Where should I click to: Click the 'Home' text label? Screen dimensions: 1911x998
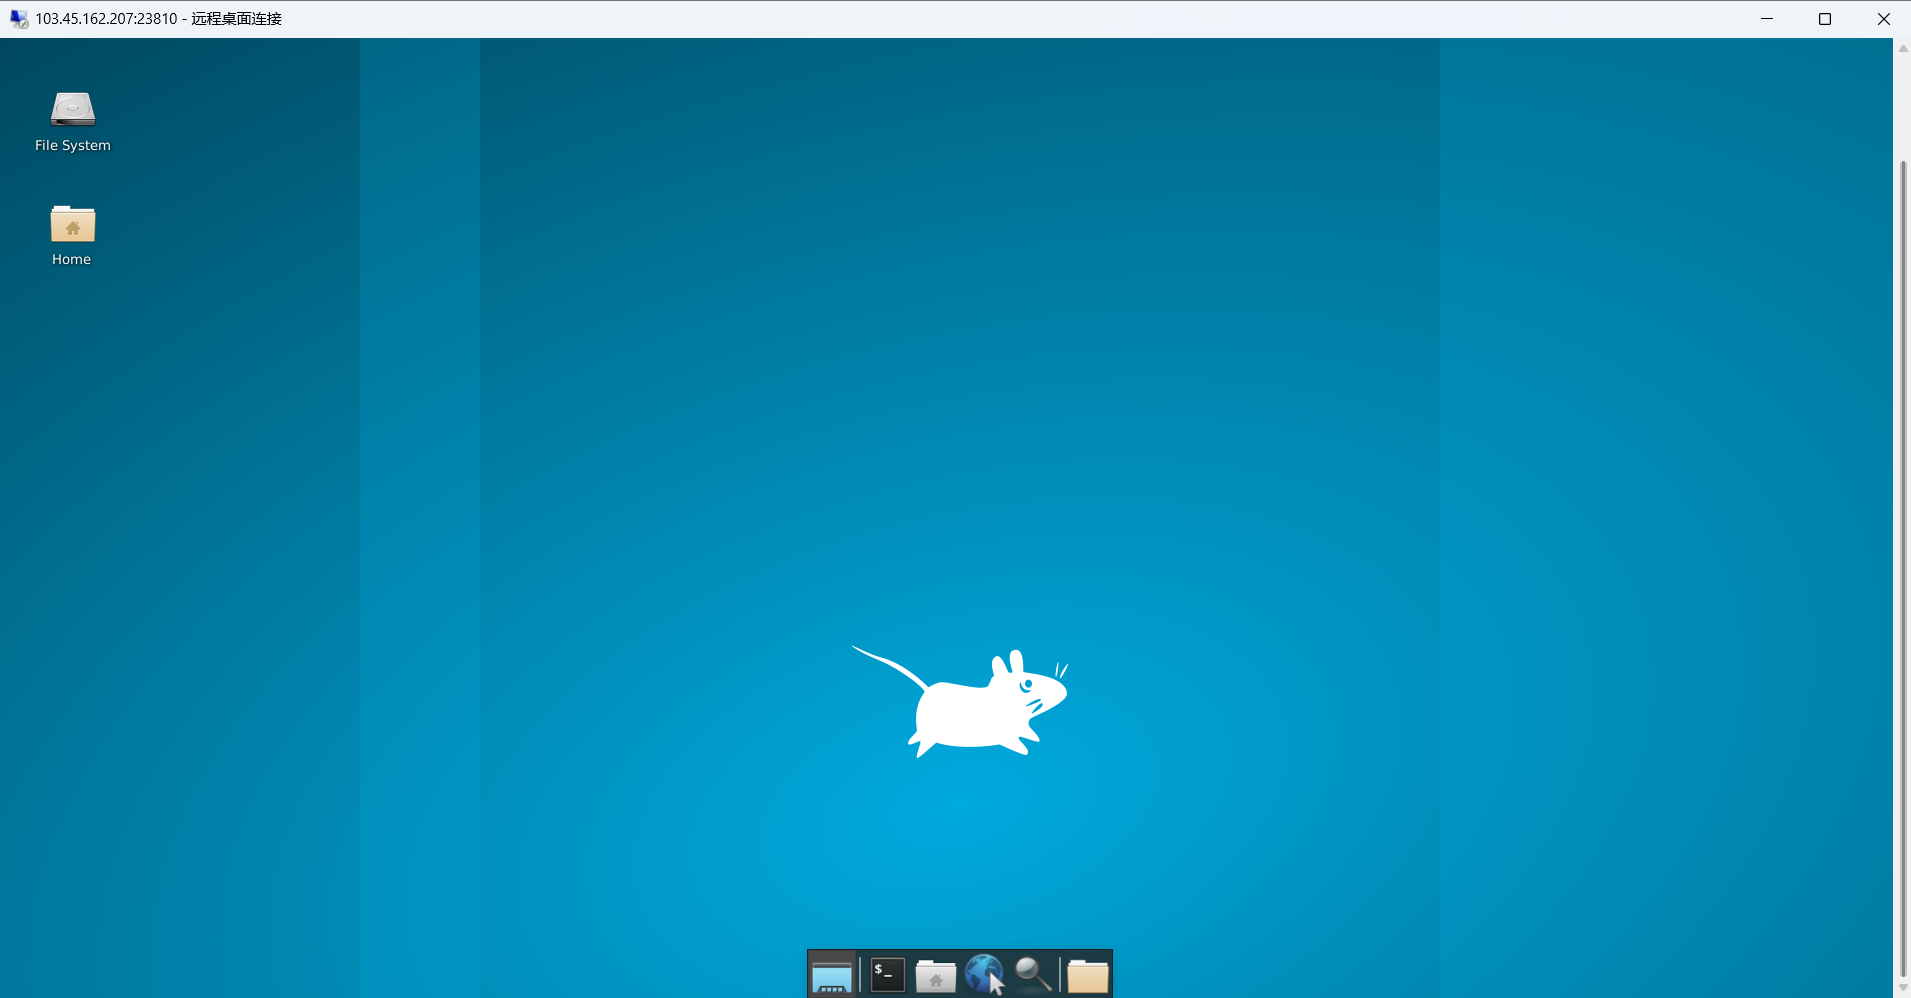point(72,260)
